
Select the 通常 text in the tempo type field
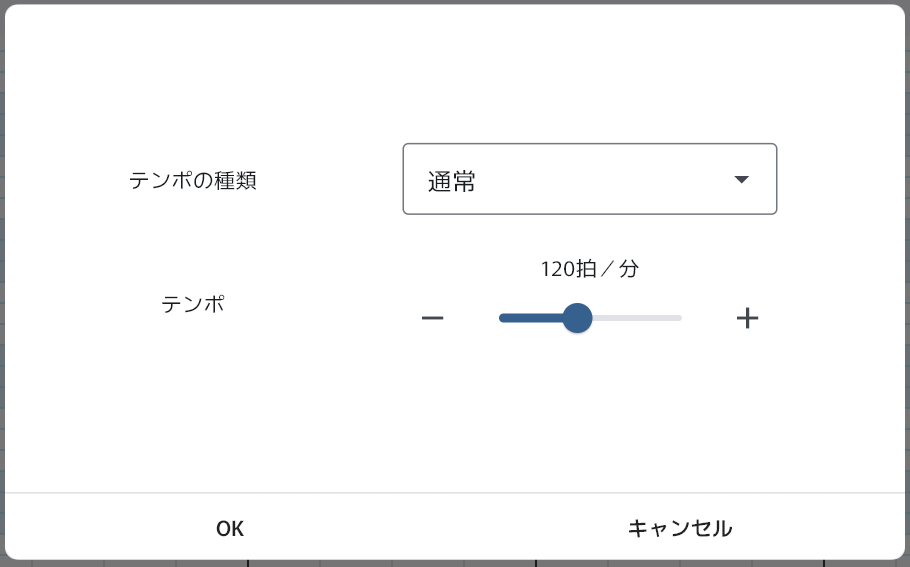tap(452, 181)
